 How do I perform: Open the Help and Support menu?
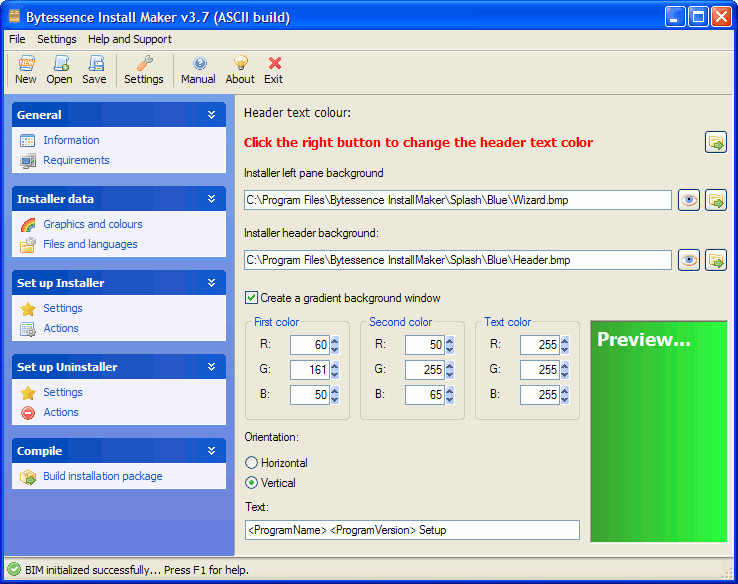[129, 39]
